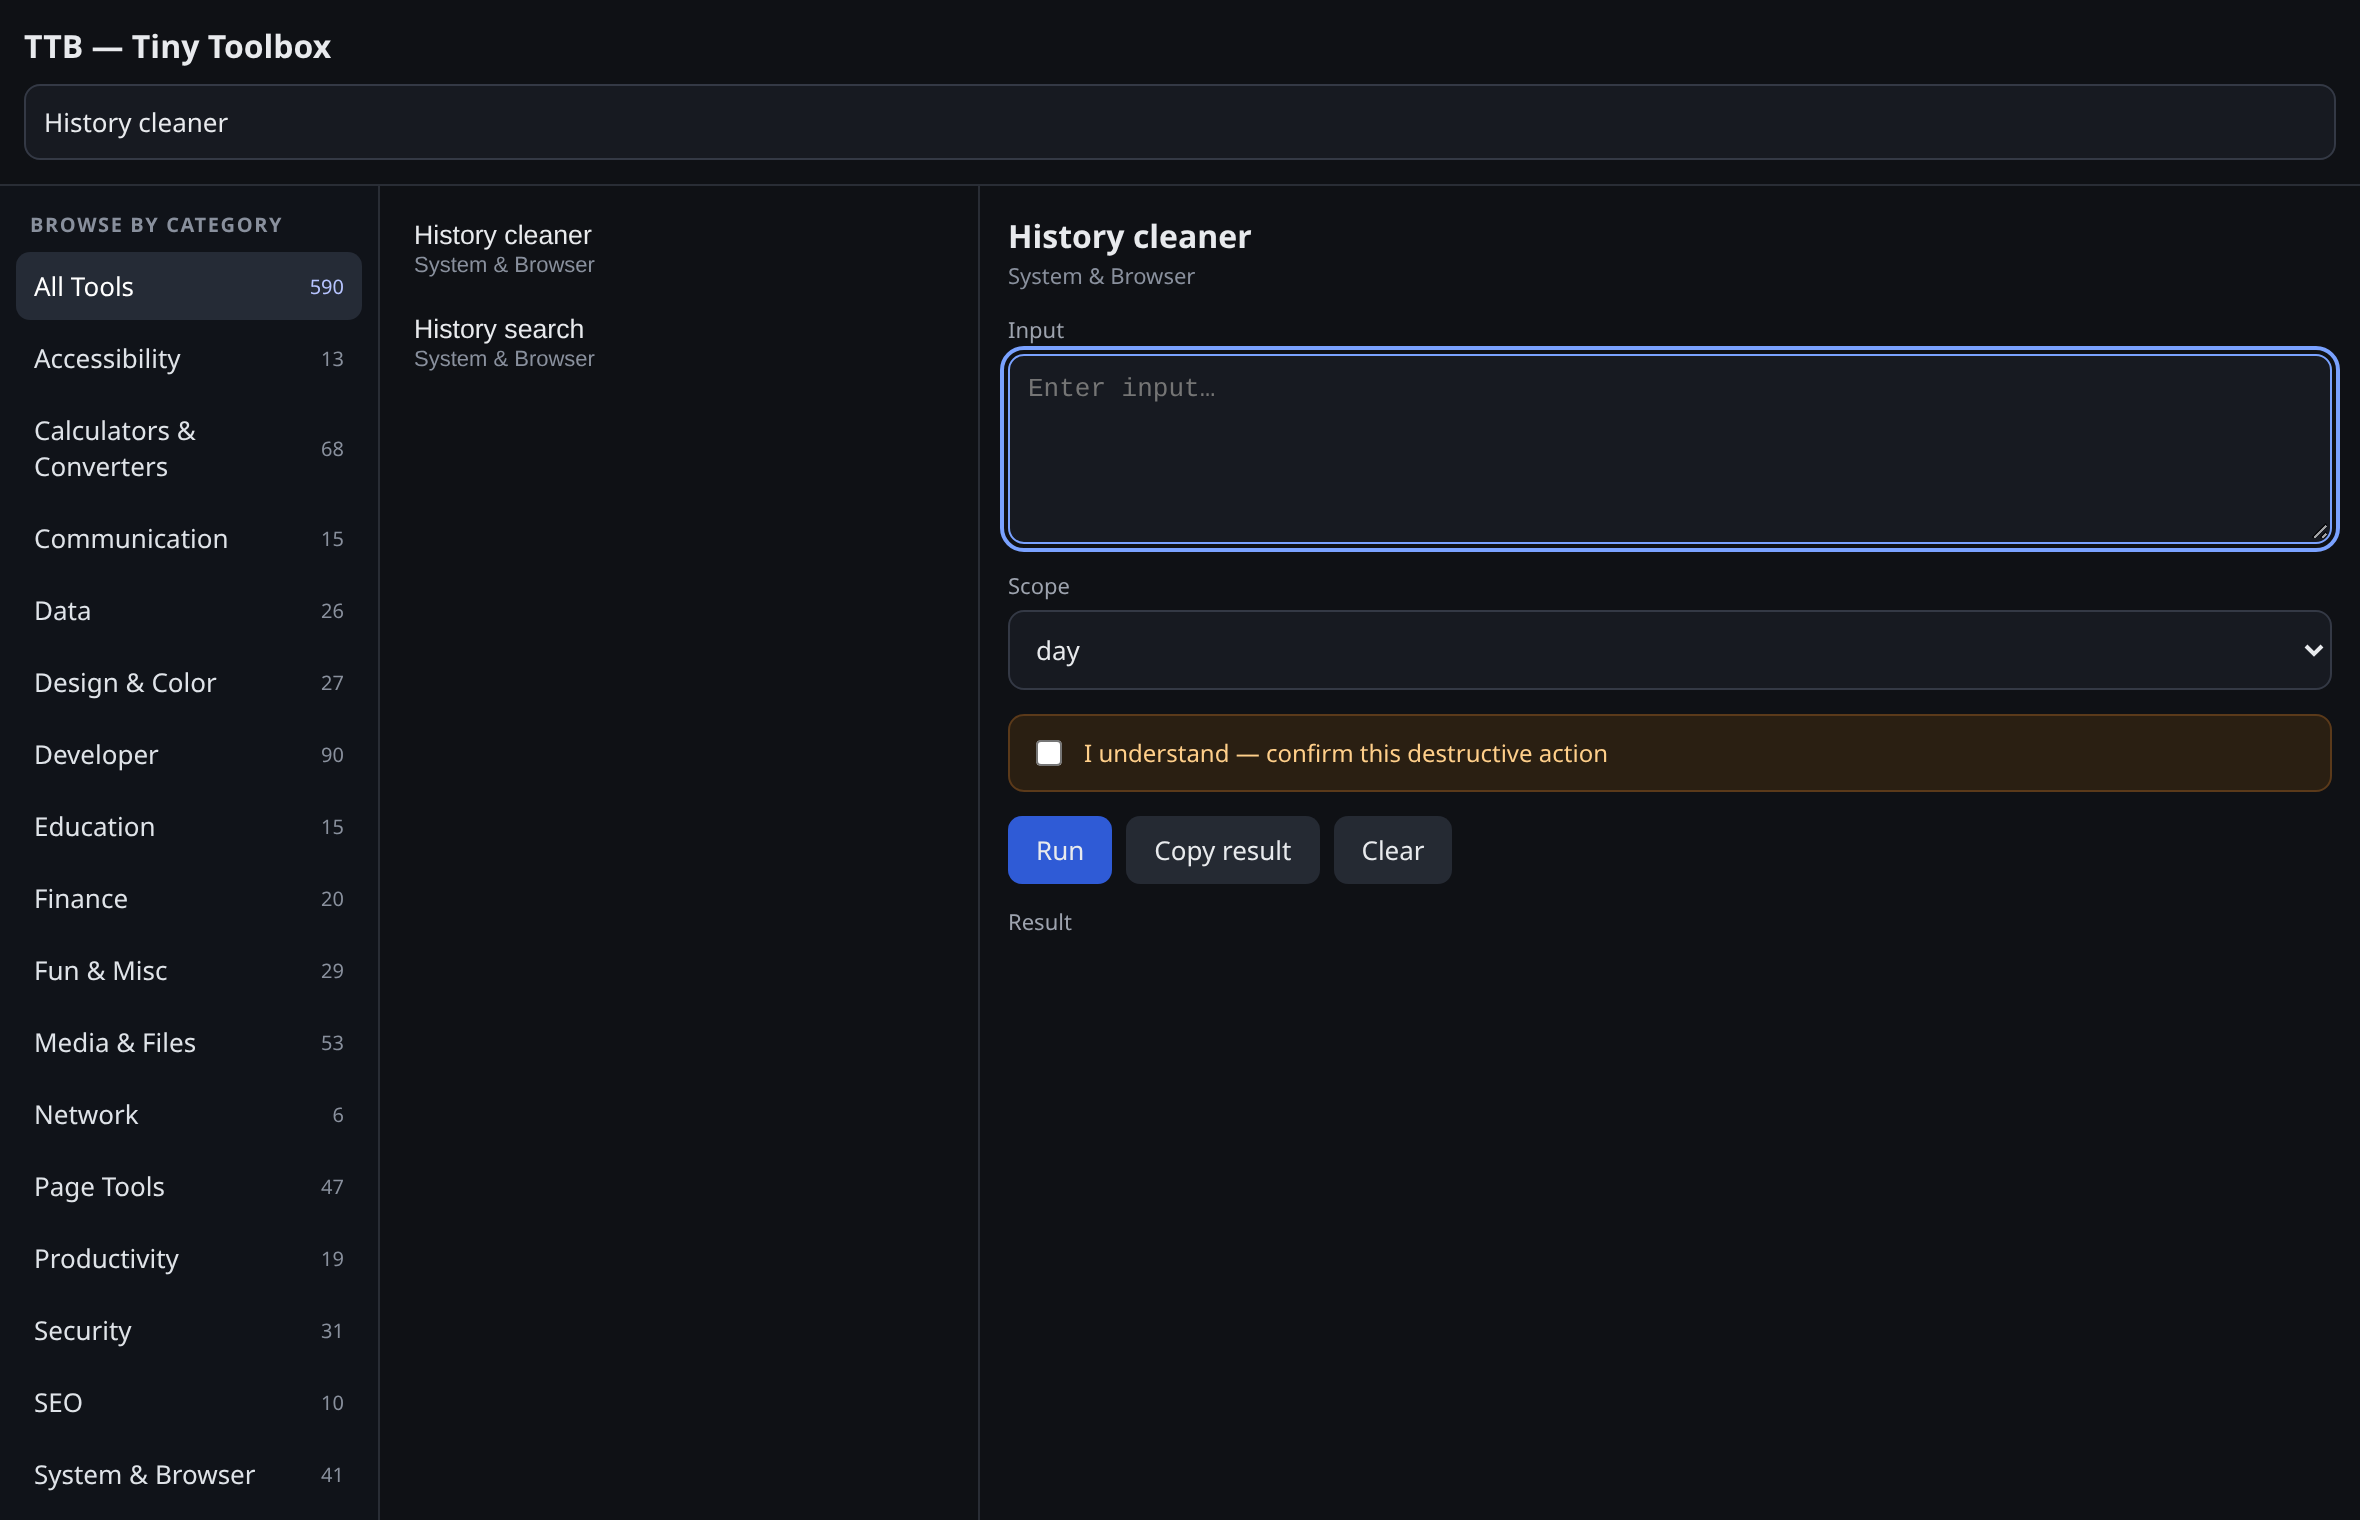This screenshot has height=1520, width=2360.
Task: Tick the destructive action confirmation checkbox
Action: (x=1049, y=753)
